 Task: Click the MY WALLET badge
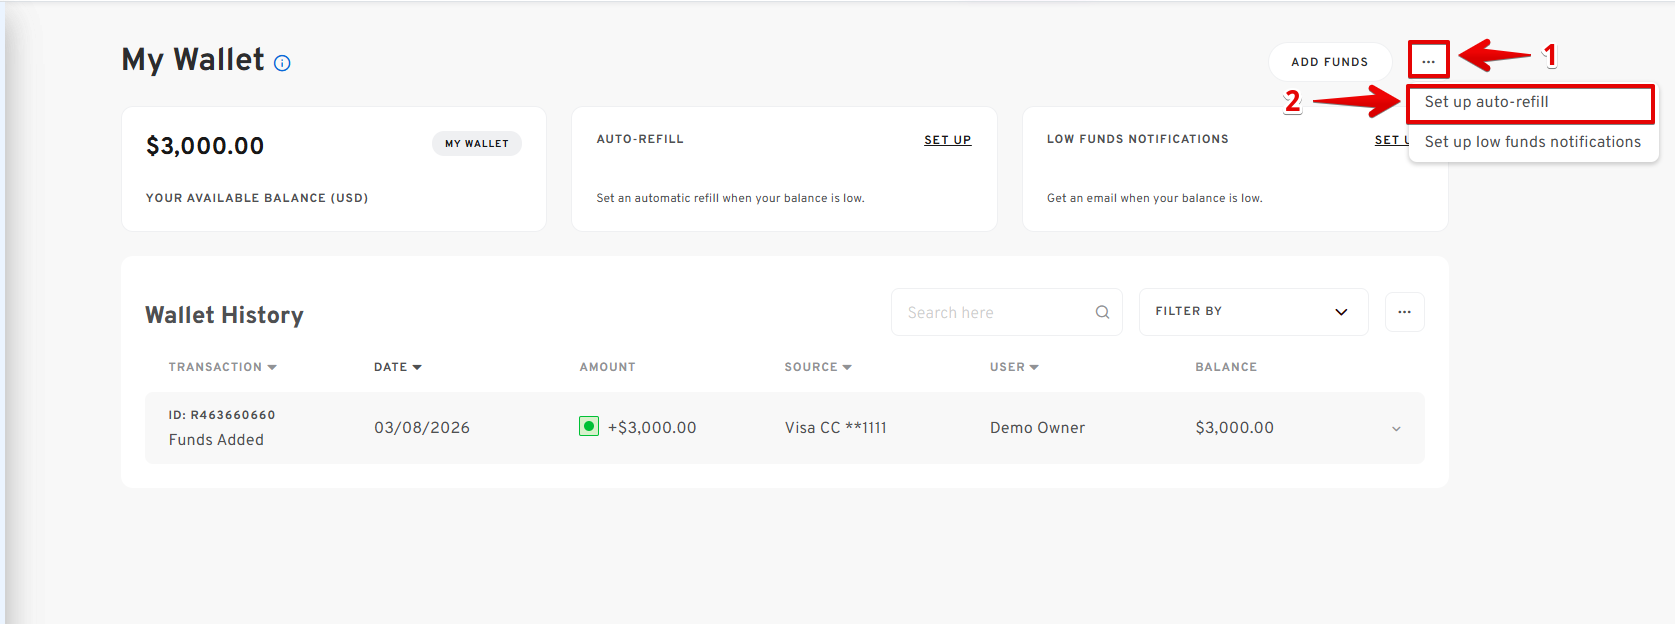[x=476, y=144]
